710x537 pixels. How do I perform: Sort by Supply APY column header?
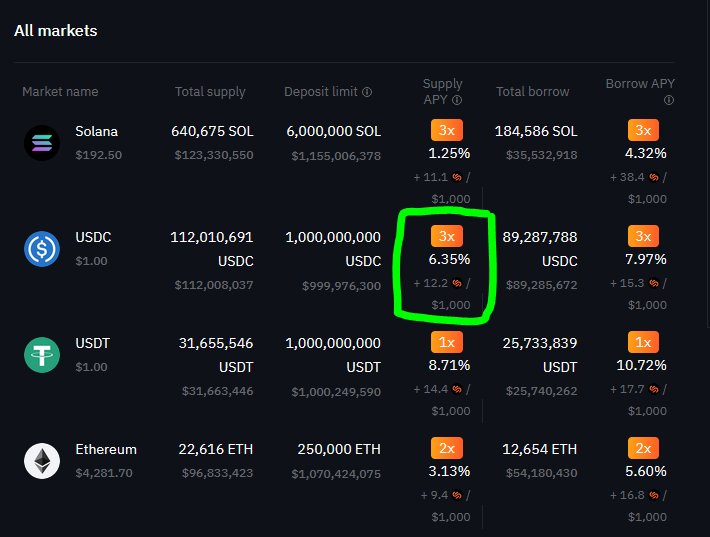pyautogui.click(x=442, y=92)
